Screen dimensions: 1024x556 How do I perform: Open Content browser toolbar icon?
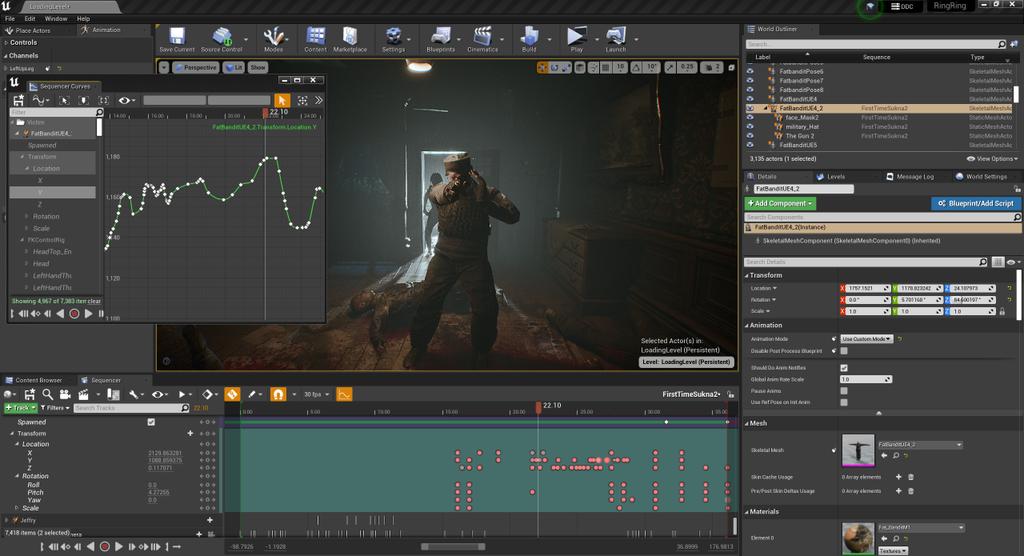pyautogui.click(x=315, y=39)
